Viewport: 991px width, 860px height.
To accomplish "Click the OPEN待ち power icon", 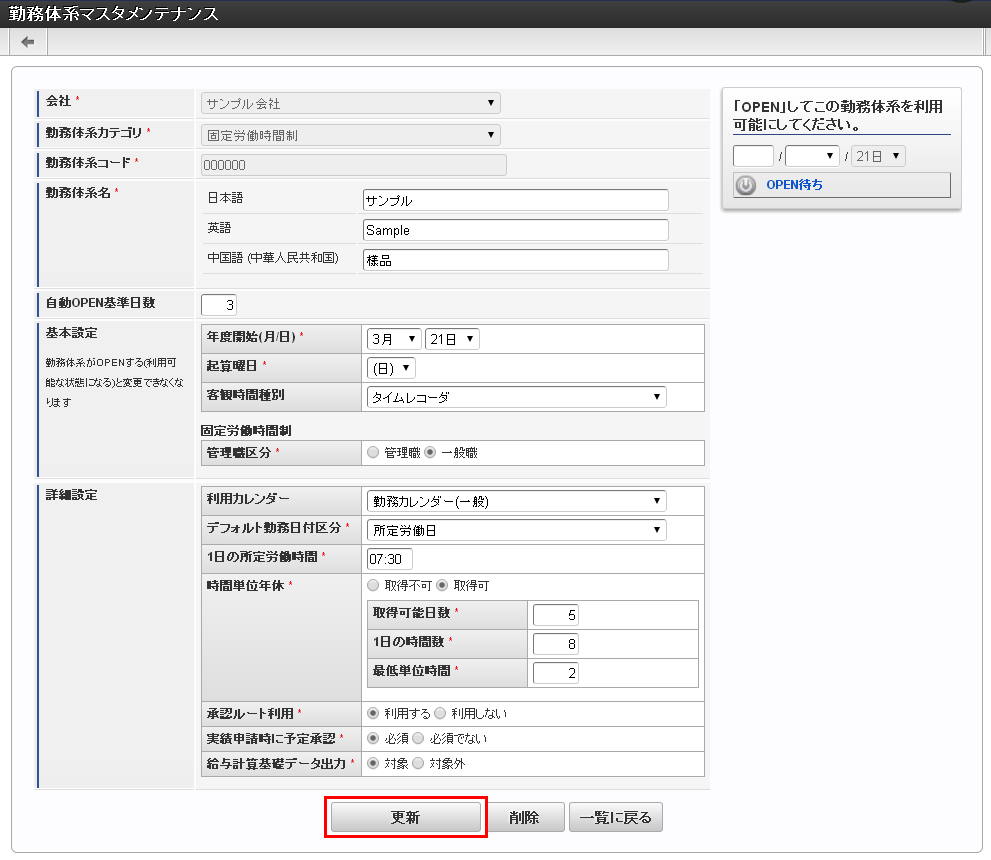I will pos(746,185).
